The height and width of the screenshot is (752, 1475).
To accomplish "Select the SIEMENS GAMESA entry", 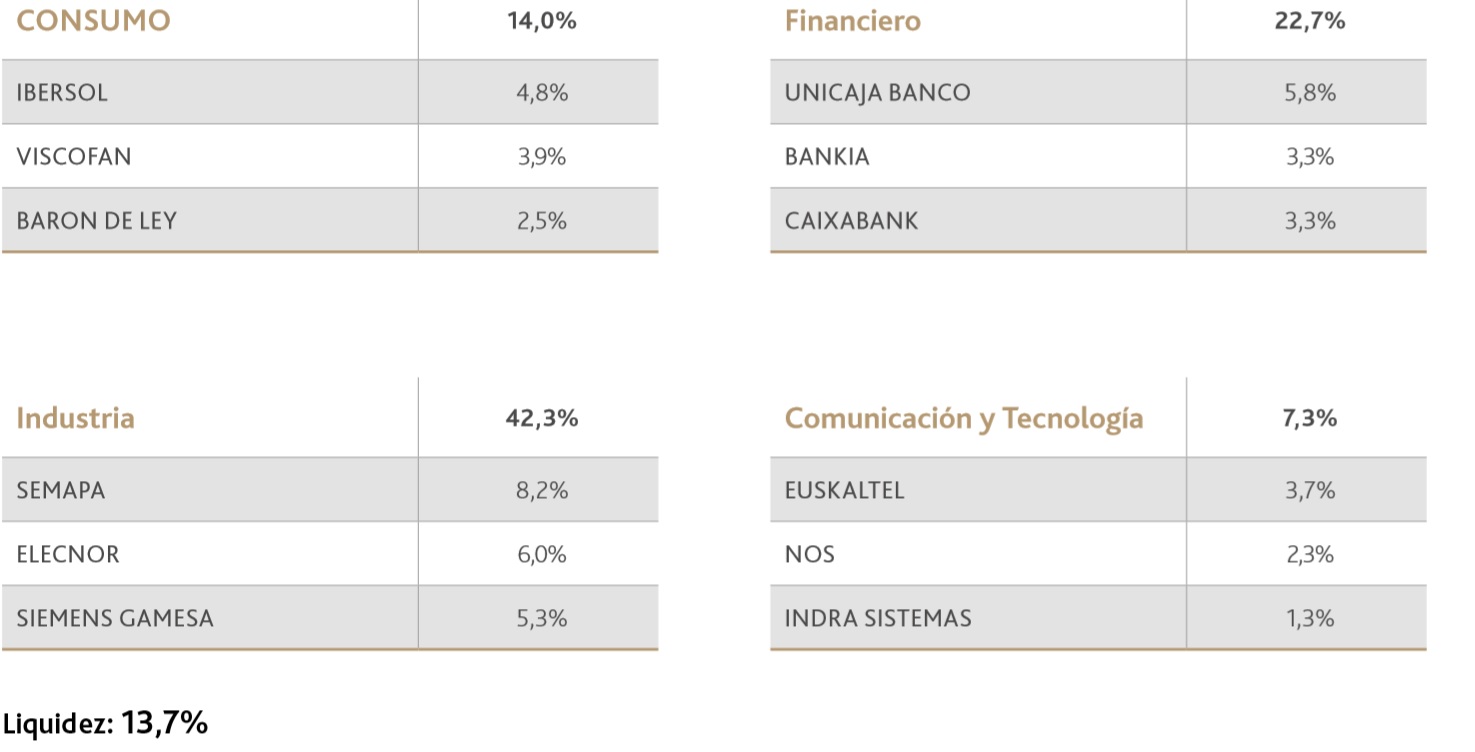I will pos(115,619).
